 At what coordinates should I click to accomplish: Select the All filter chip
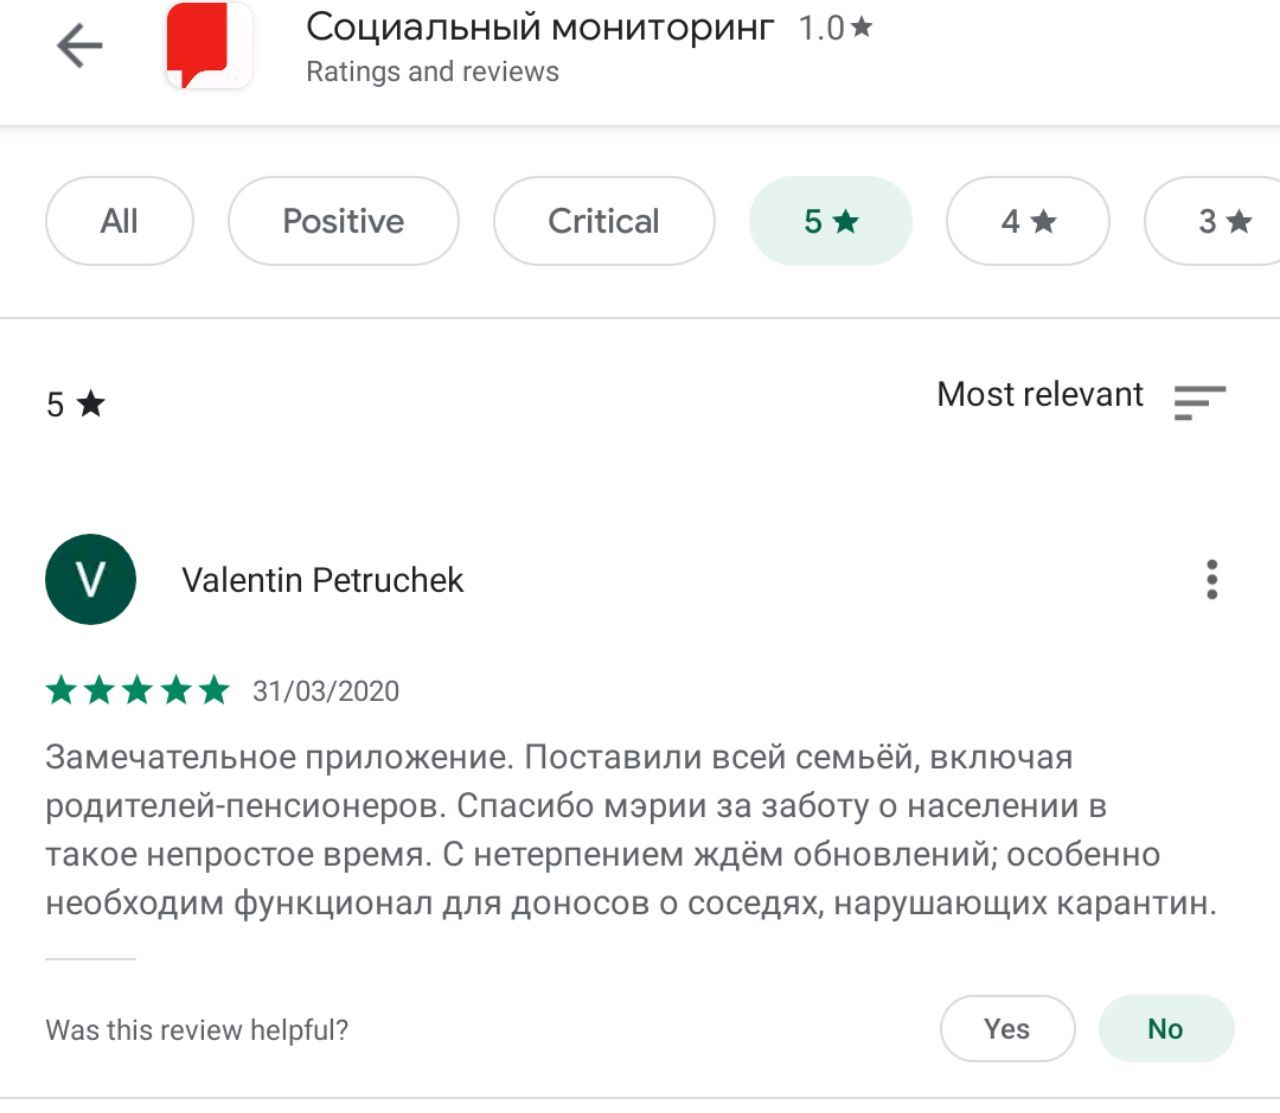(119, 221)
